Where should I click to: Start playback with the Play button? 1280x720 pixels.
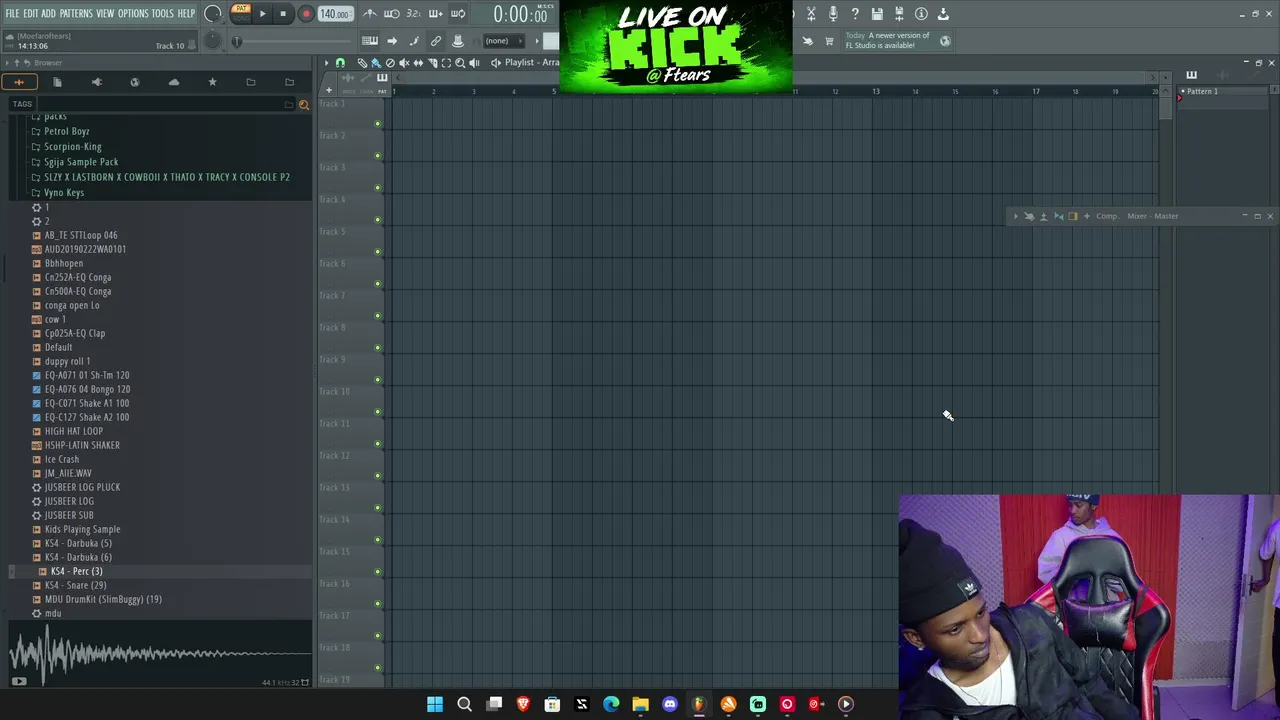(x=262, y=14)
